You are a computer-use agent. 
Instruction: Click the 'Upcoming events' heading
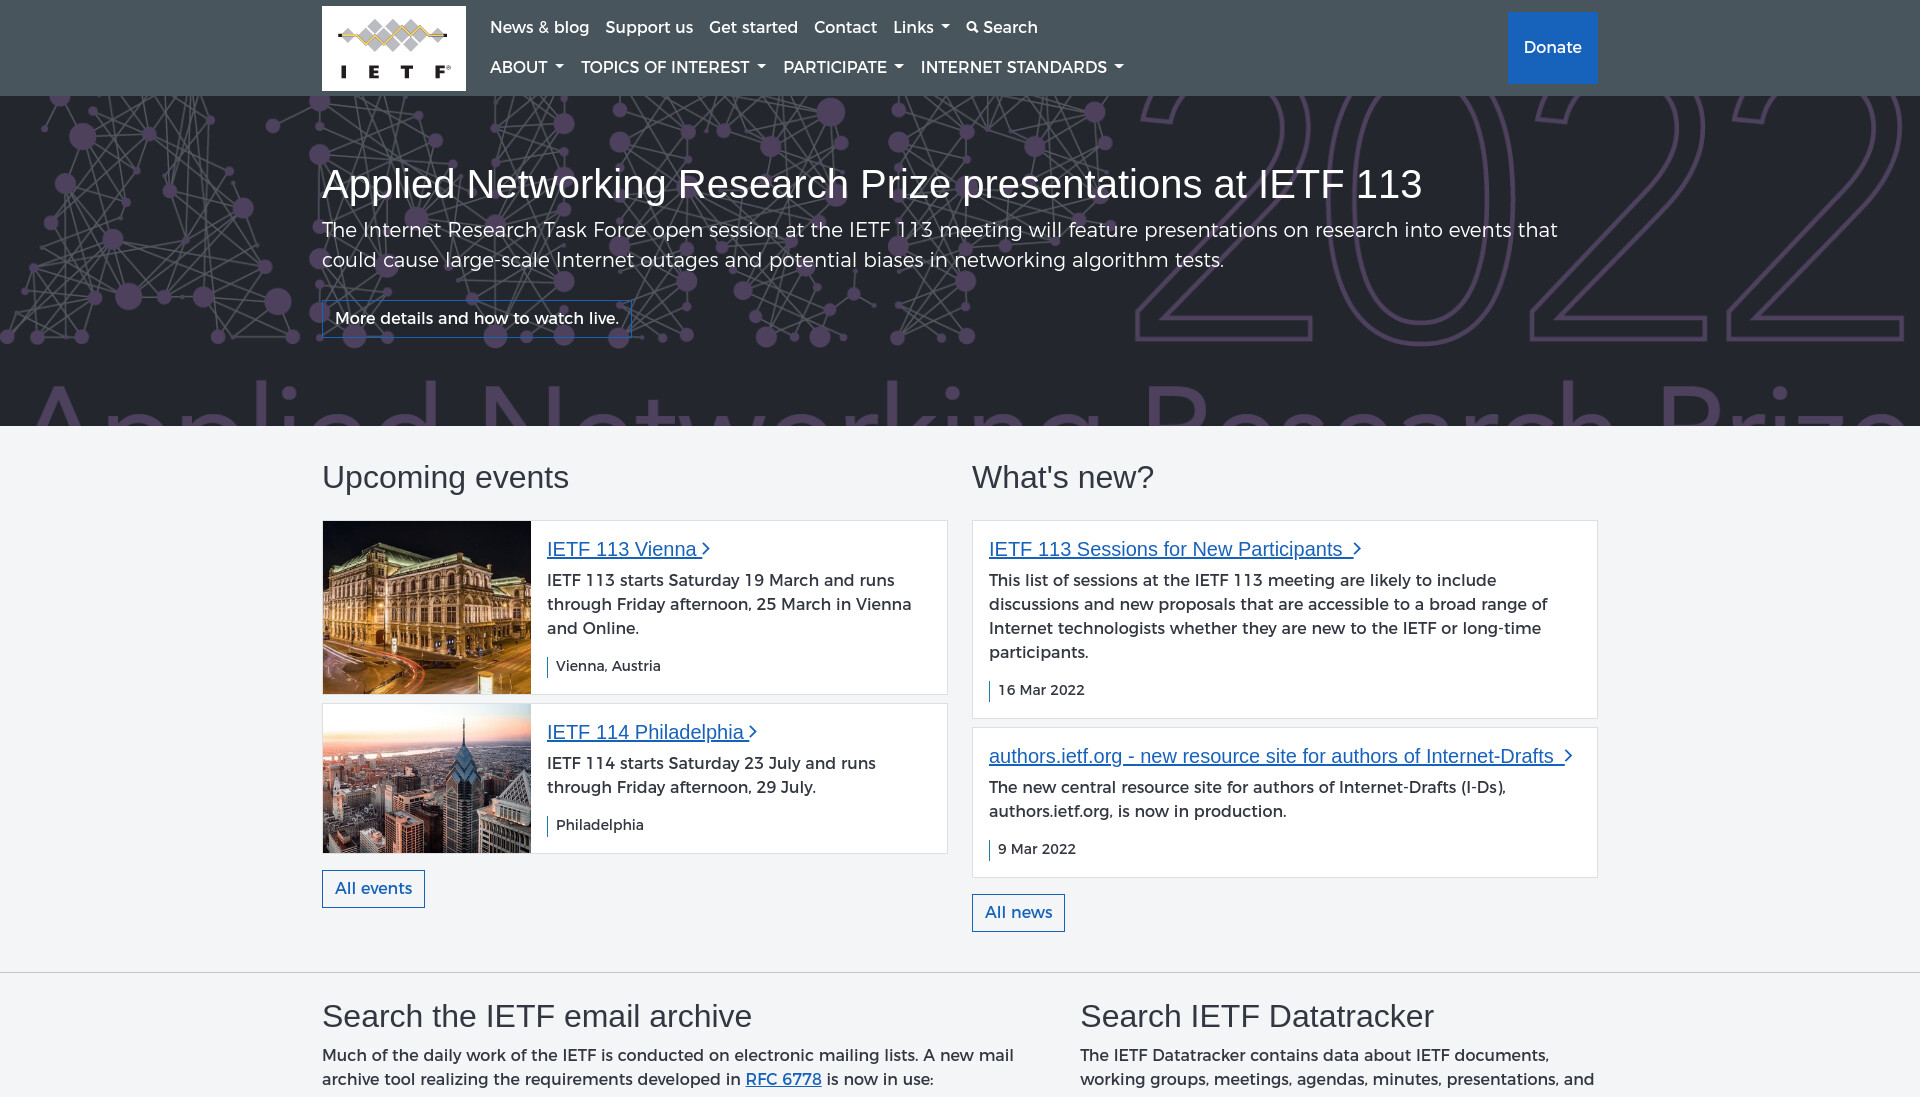click(x=445, y=477)
